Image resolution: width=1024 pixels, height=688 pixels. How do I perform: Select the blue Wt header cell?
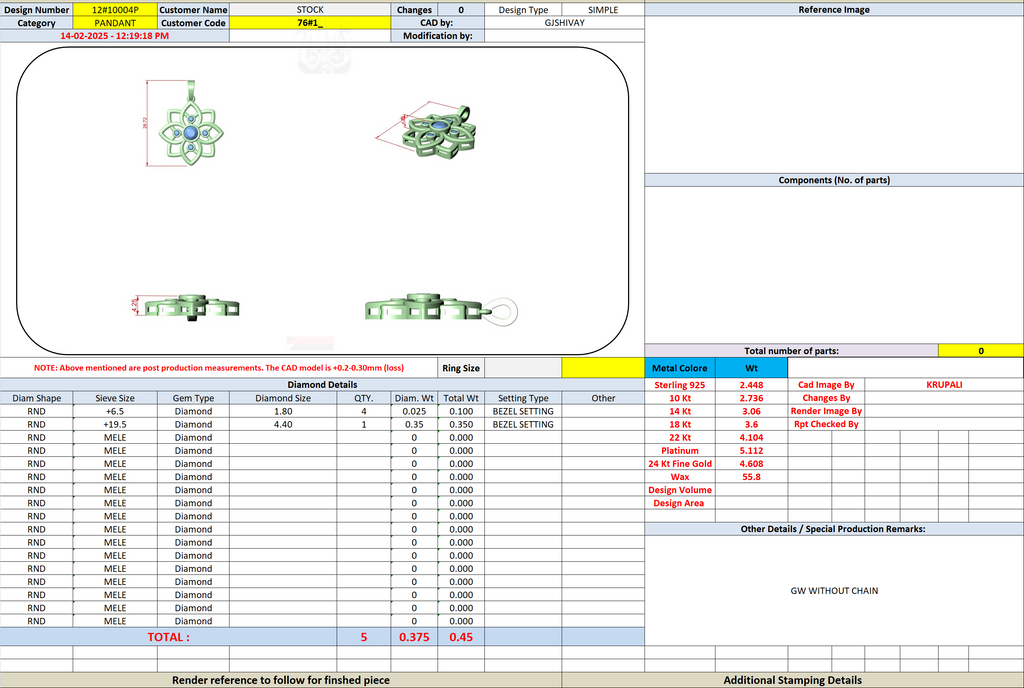click(x=751, y=368)
